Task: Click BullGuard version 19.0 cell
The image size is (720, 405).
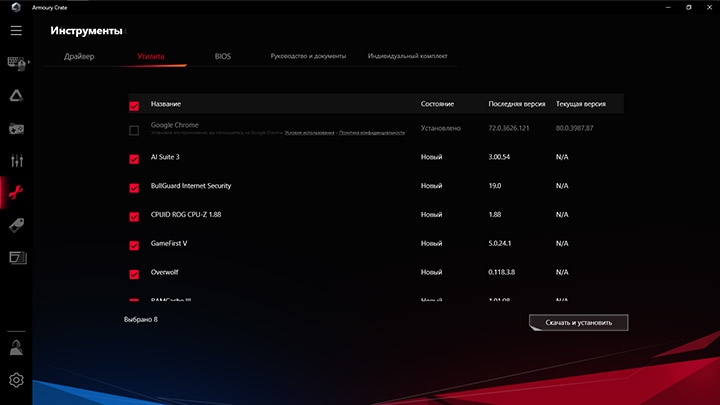Action: click(x=495, y=186)
